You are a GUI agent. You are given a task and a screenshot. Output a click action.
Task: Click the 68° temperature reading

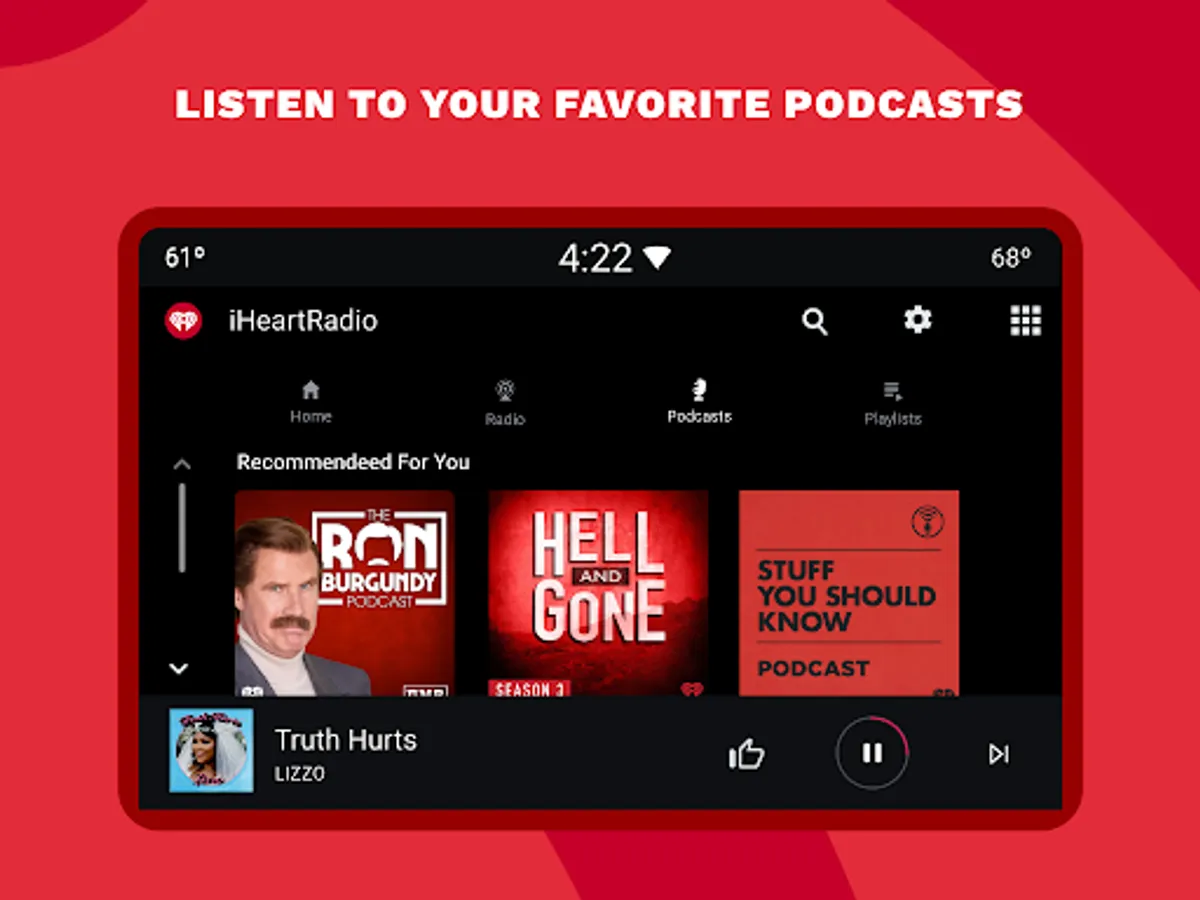pyautogui.click(x=1011, y=258)
